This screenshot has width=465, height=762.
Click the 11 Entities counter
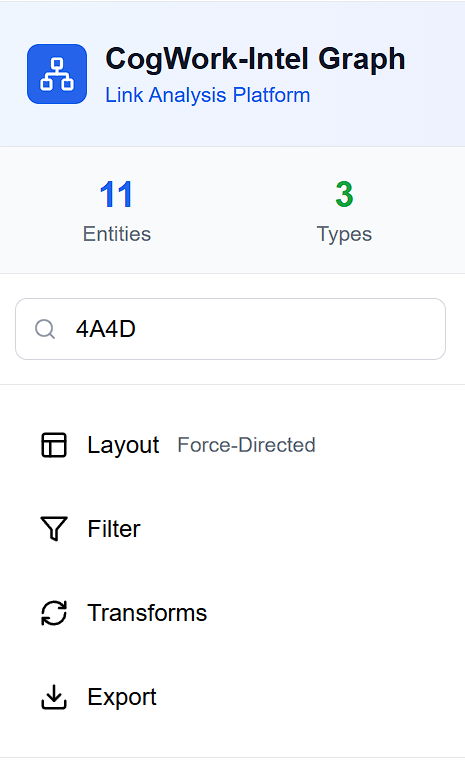pos(117,210)
